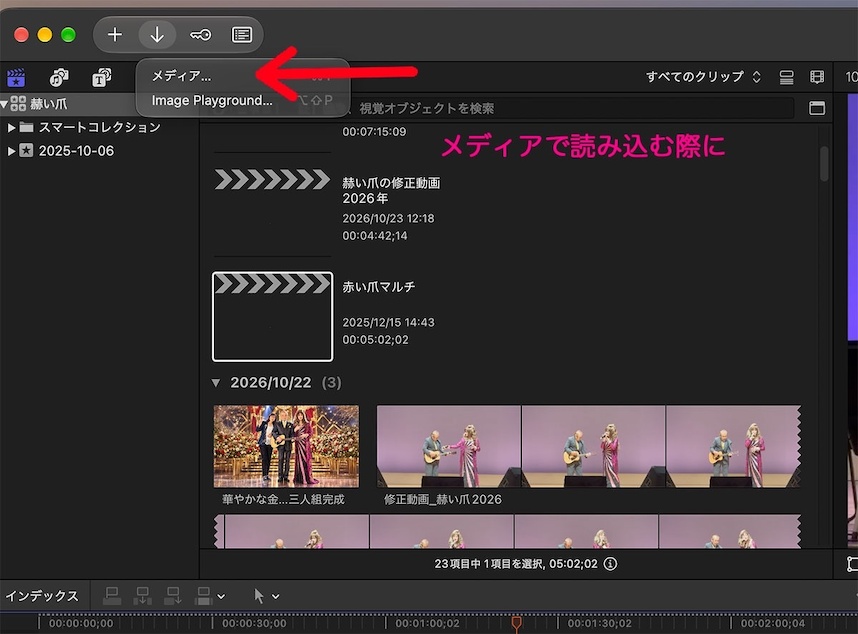Click the yellow minimize window button
Image resolution: width=858 pixels, height=634 pixels.
click(x=45, y=35)
